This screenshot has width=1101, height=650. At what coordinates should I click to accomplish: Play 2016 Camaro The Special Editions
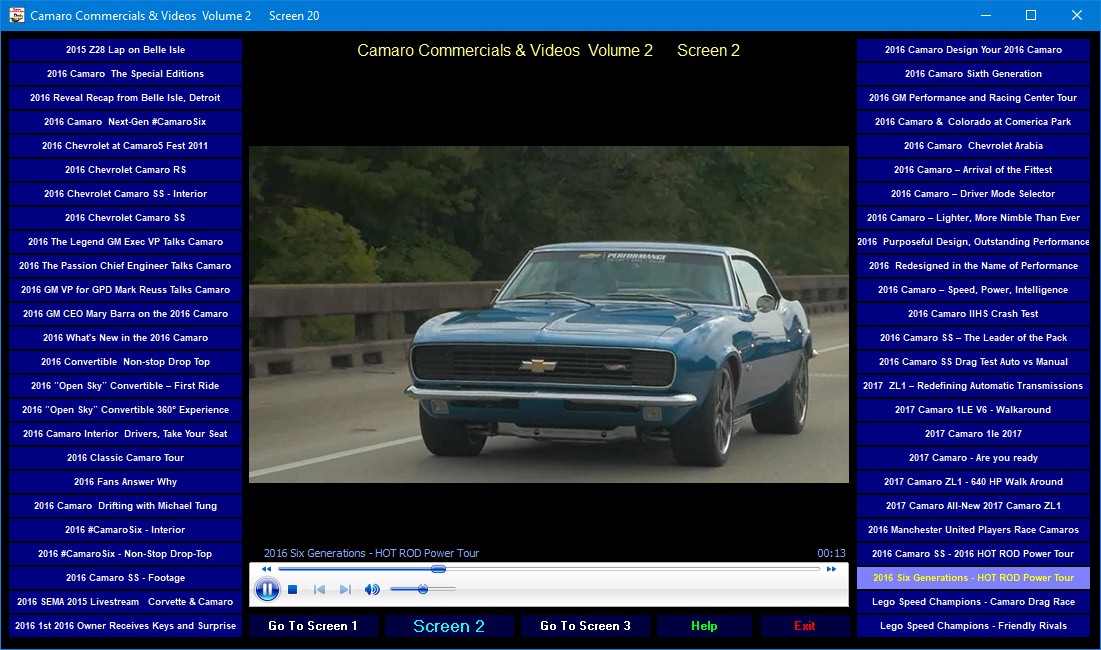coord(126,74)
